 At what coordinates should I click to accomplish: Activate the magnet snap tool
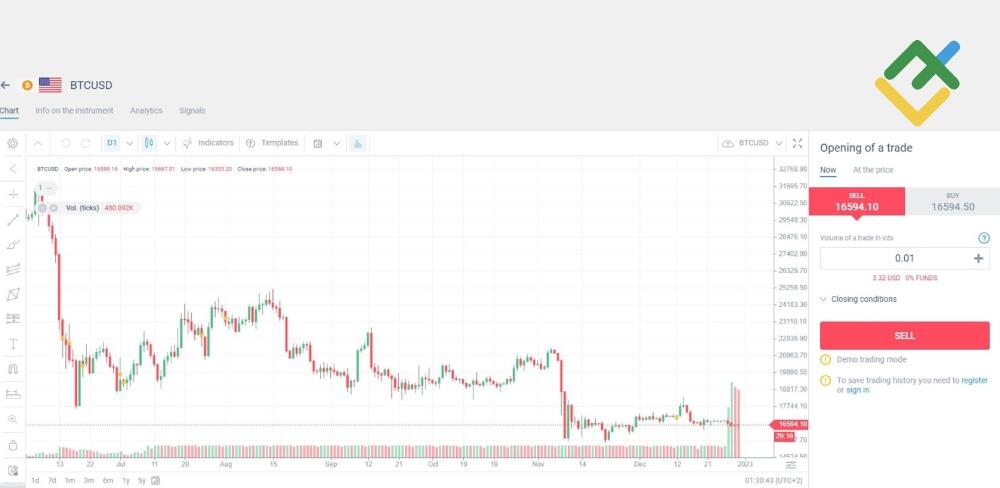coord(13,369)
